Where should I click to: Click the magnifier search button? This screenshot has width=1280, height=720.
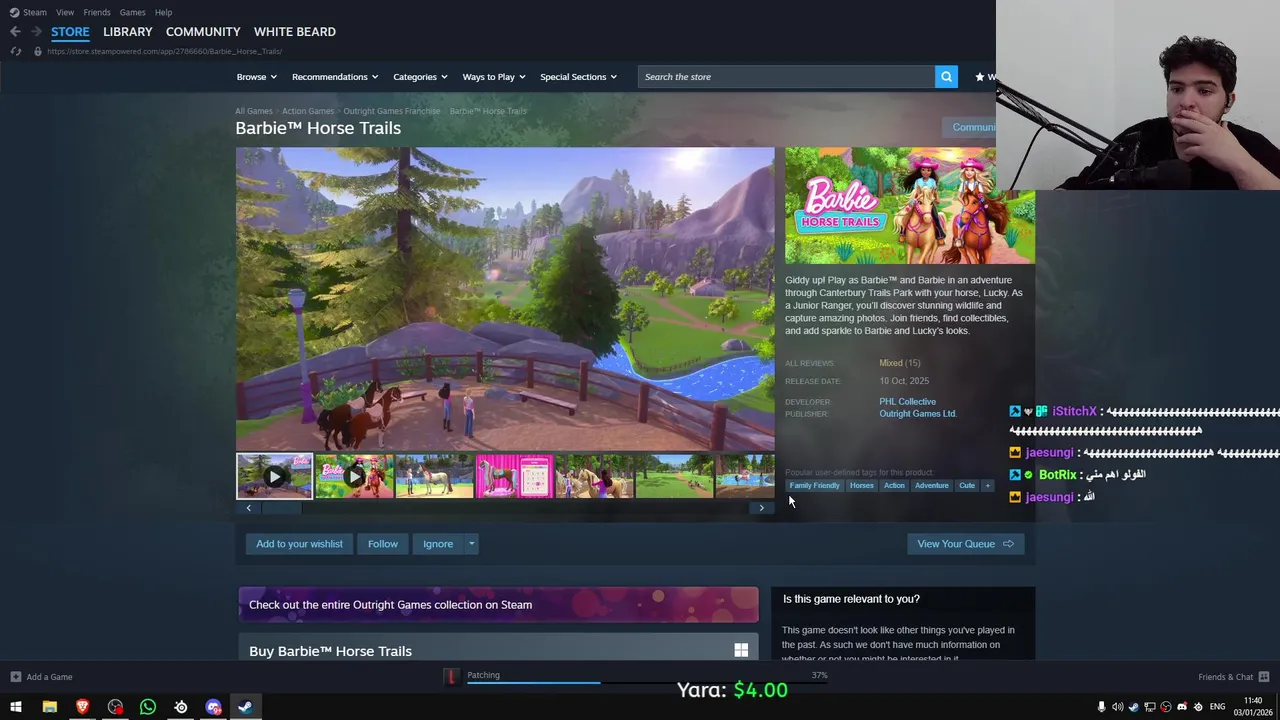pos(946,77)
